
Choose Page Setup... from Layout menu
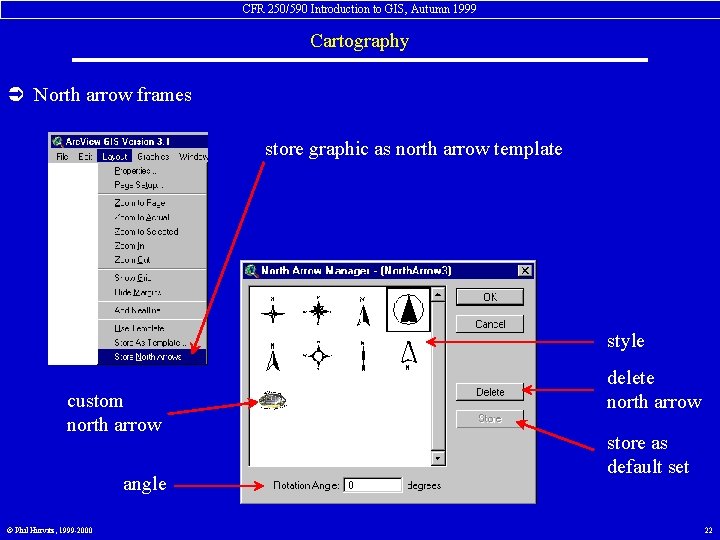[152, 185]
